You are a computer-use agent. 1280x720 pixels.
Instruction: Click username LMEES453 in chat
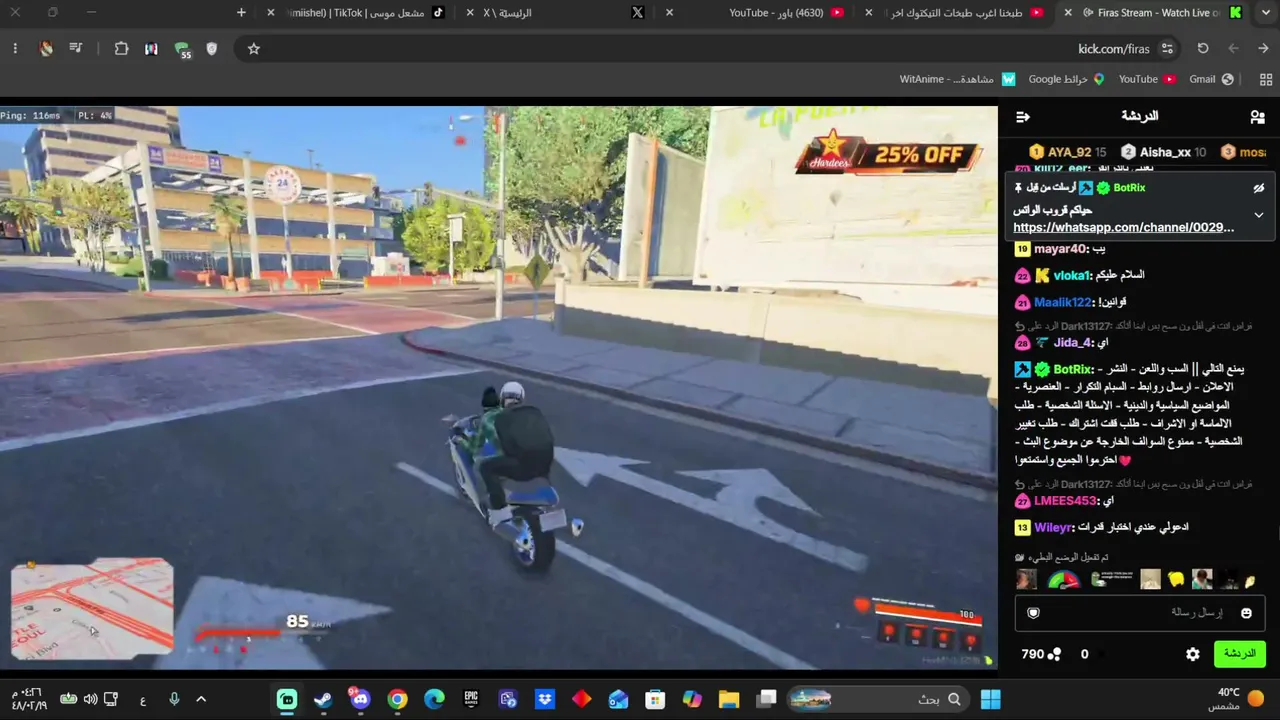1065,500
